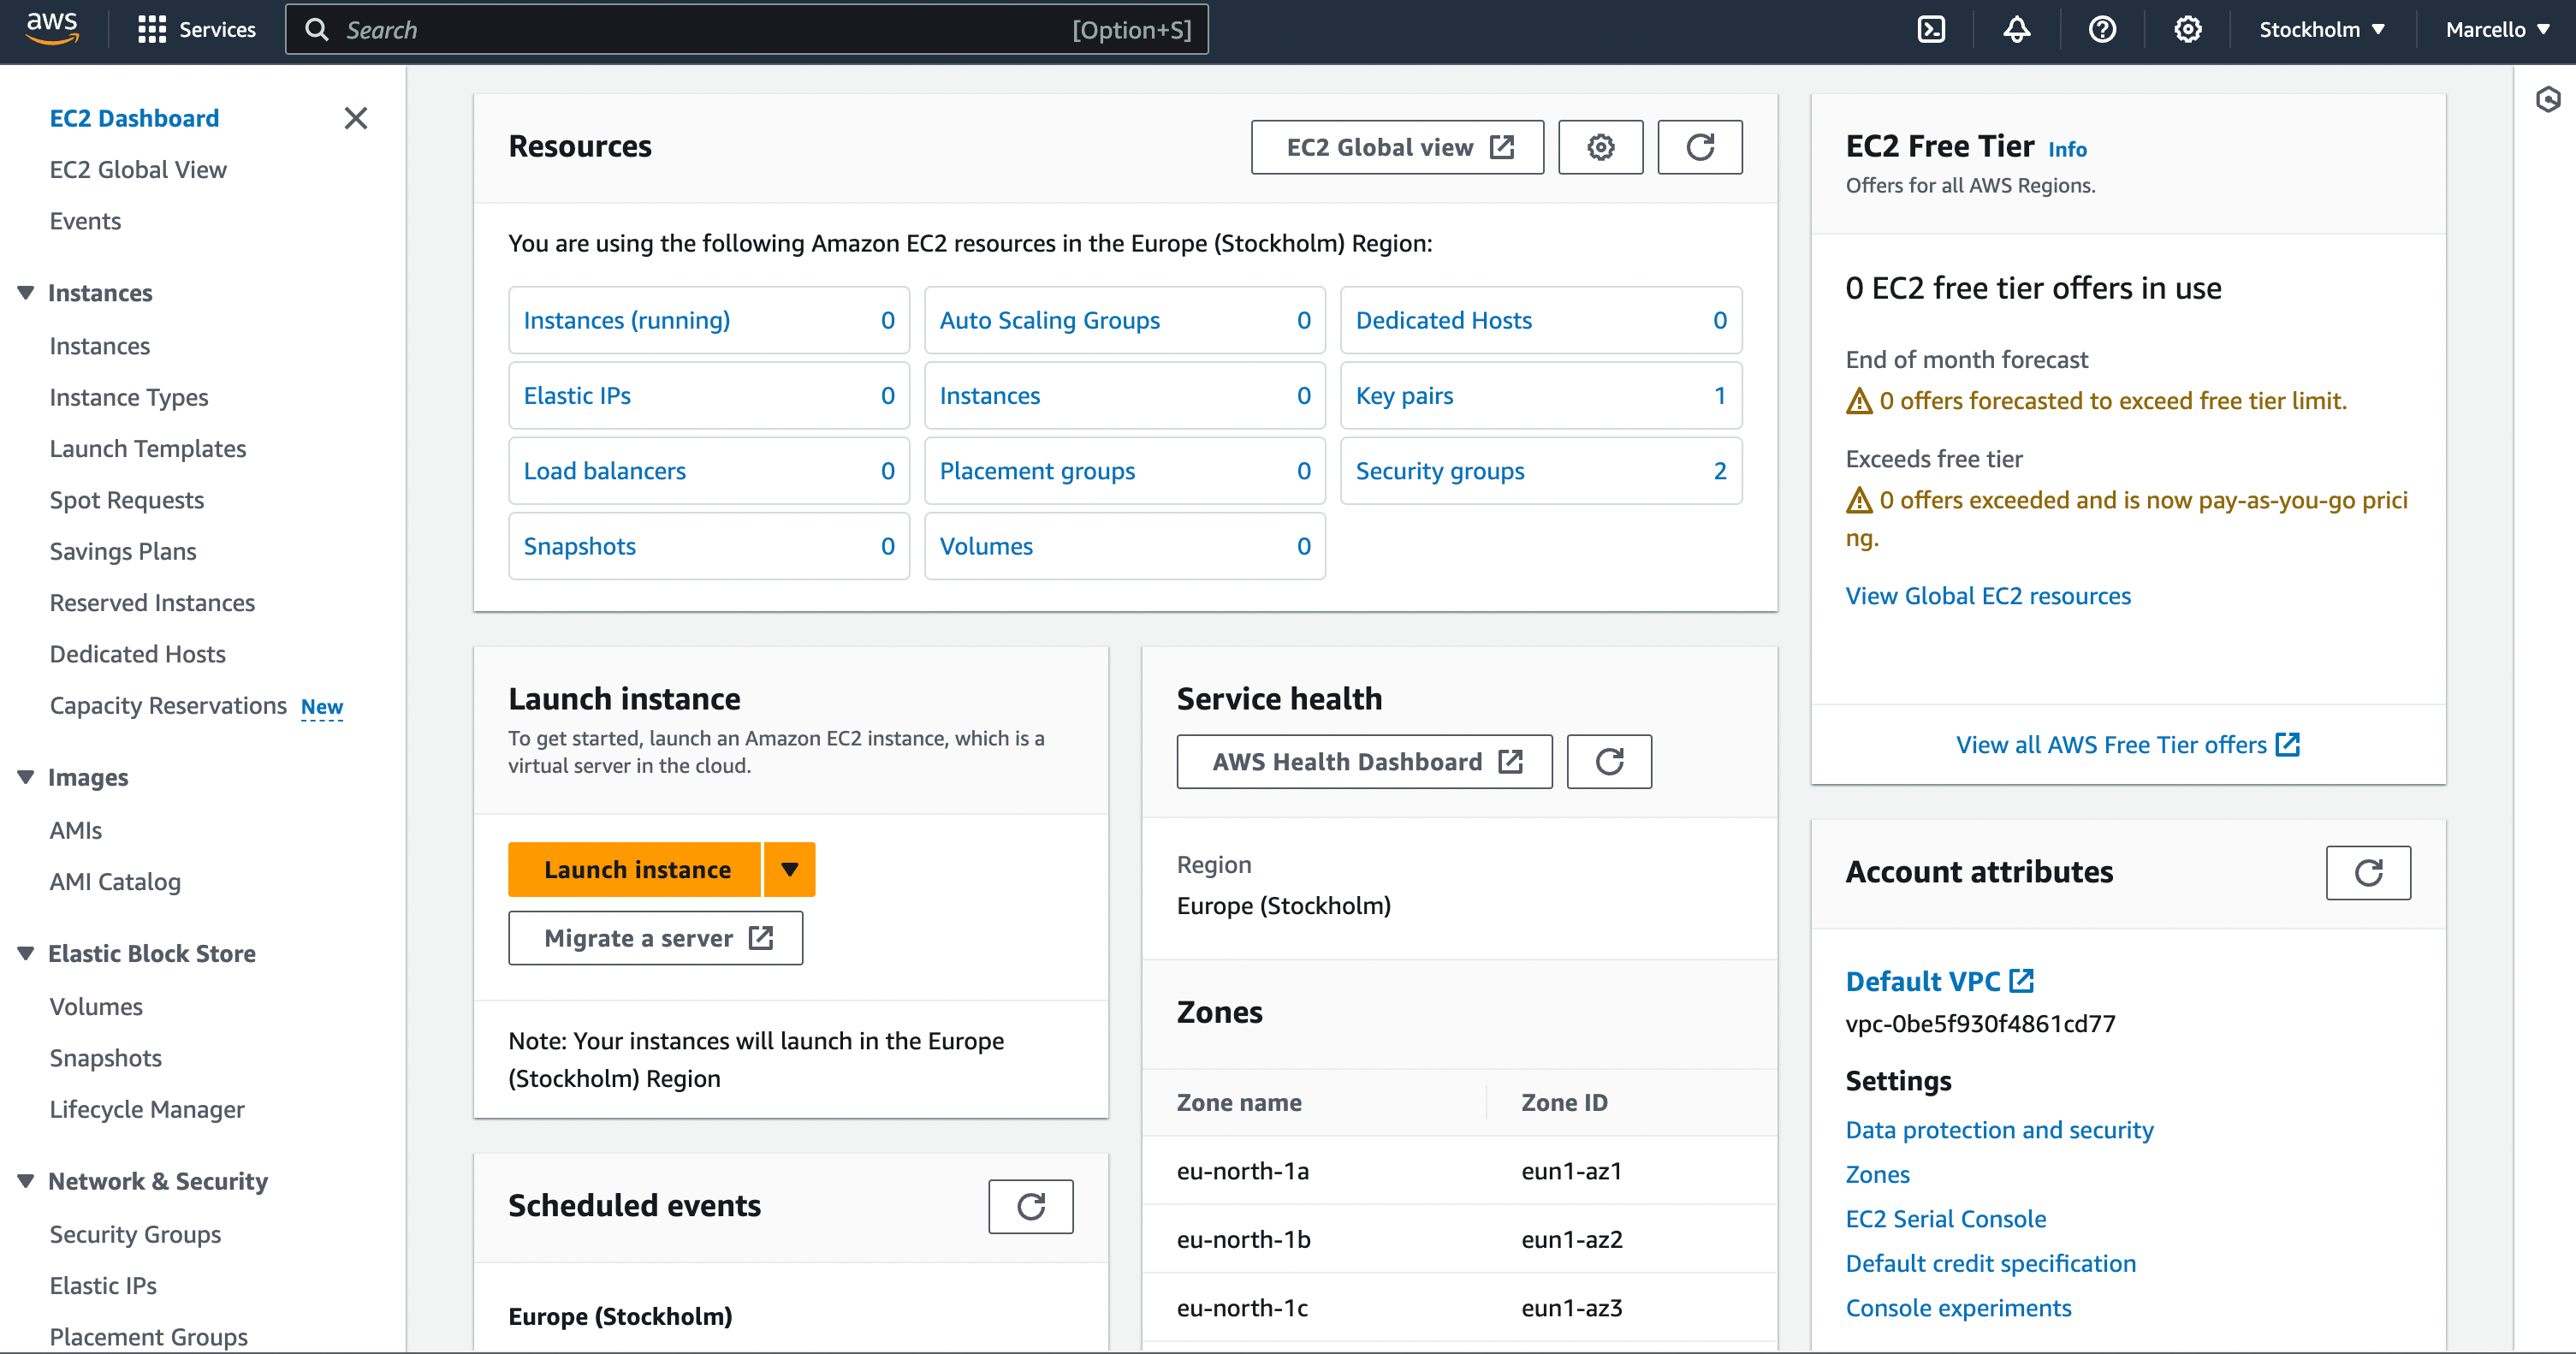Open the notifications bell
Image resolution: width=2576 pixels, height=1354 pixels.
click(x=2016, y=30)
